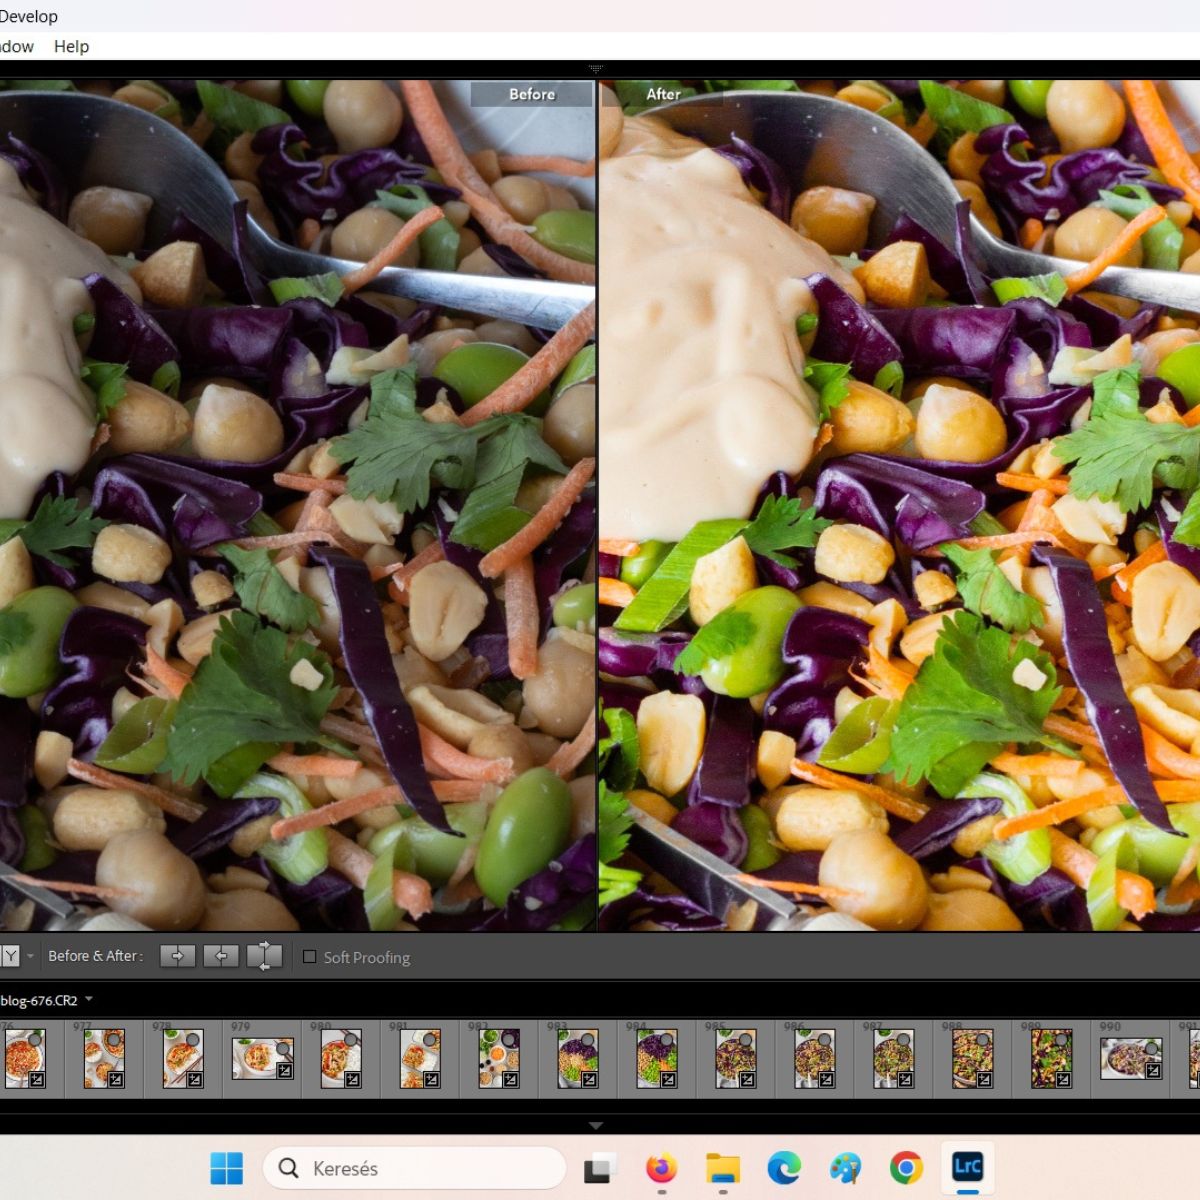Open Paint from the taskbar

(x=845, y=1168)
